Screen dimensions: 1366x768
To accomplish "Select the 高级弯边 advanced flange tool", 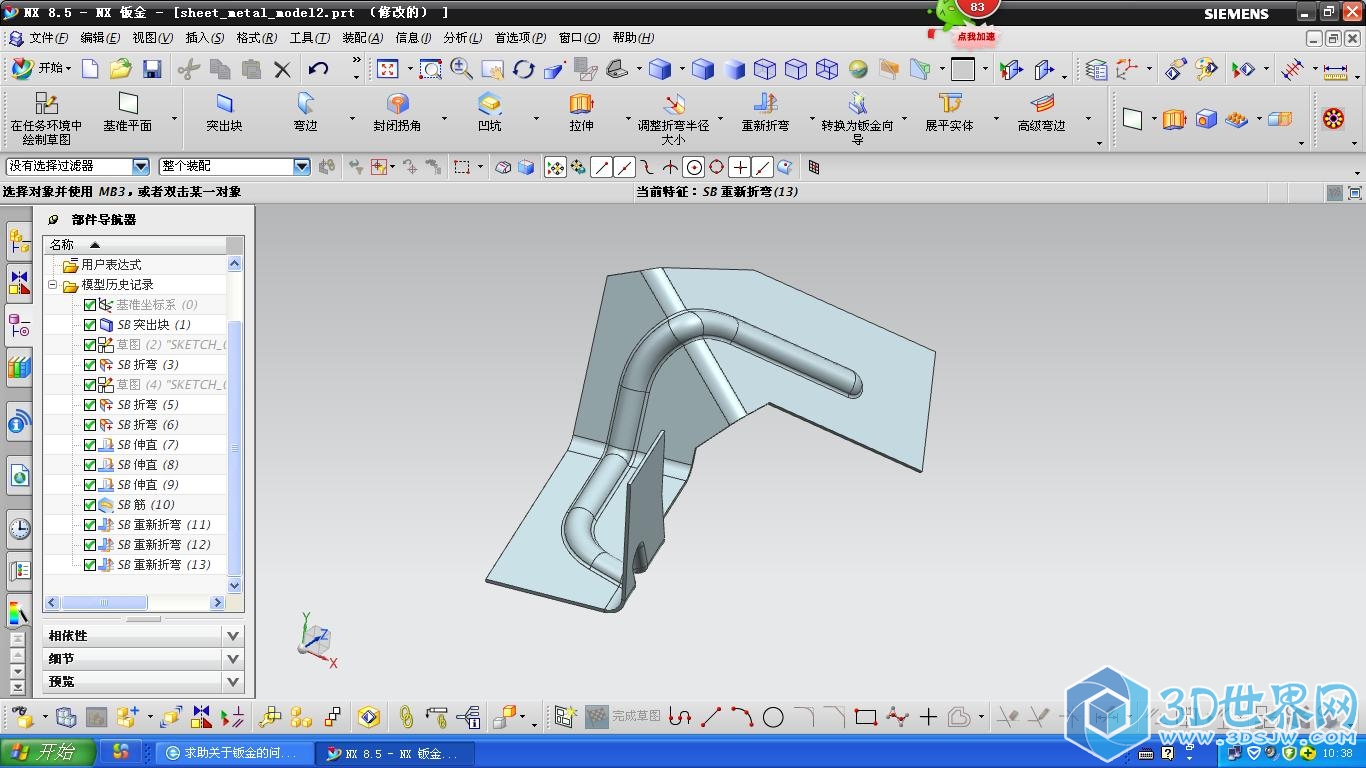I will [1041, 113].
